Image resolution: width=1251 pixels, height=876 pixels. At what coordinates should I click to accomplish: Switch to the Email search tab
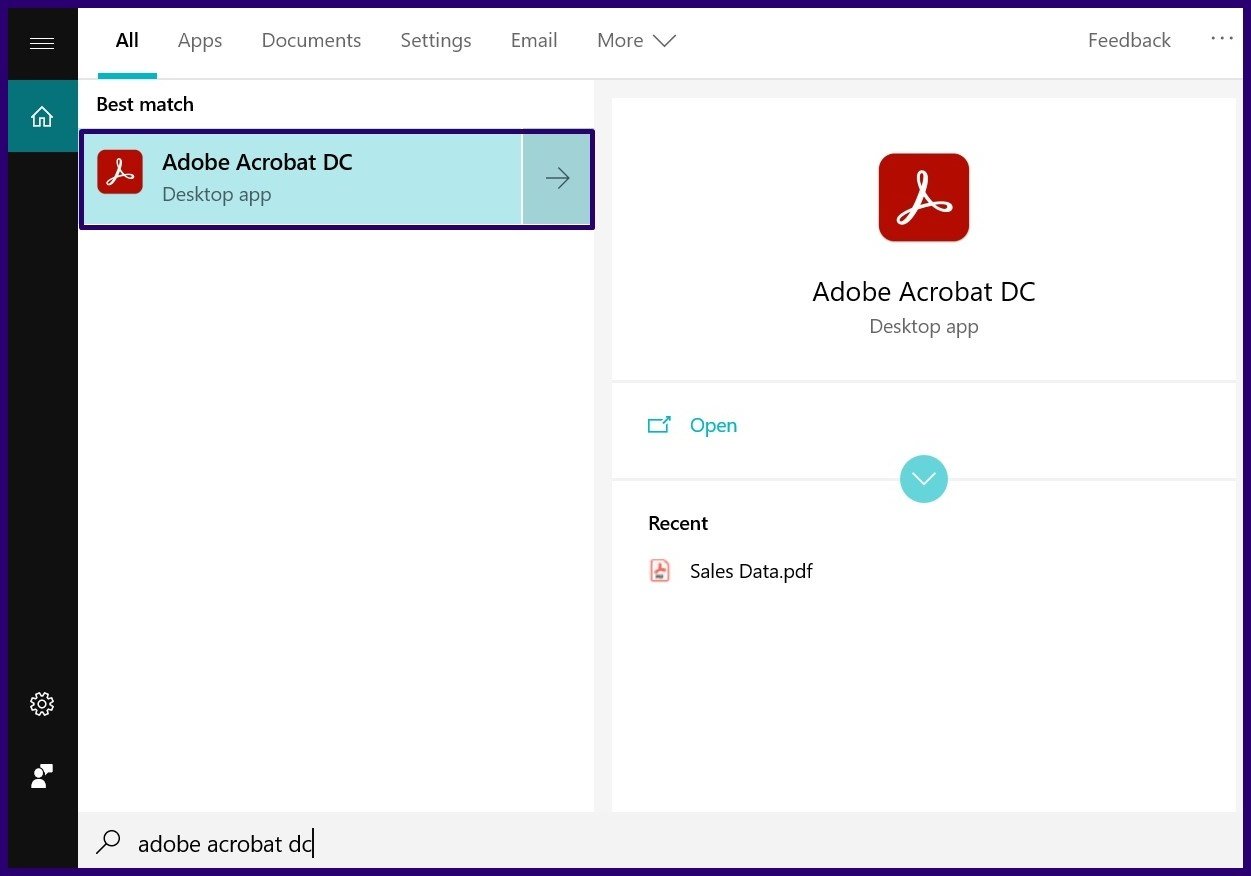click(533, 40)
